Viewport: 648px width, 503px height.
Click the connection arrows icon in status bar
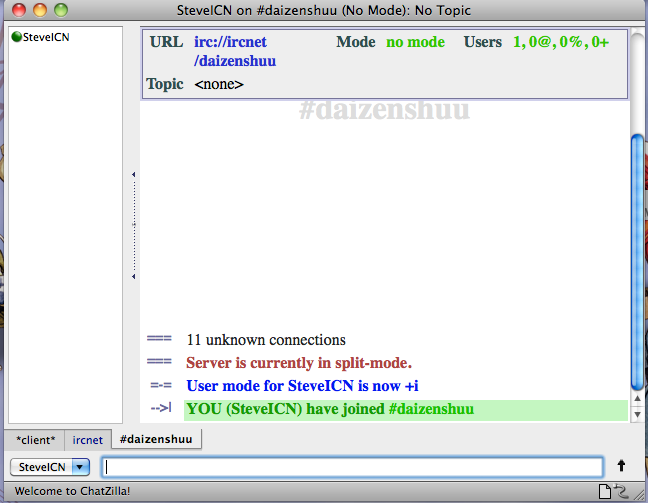pyautogui.click(x=621, y=490)
